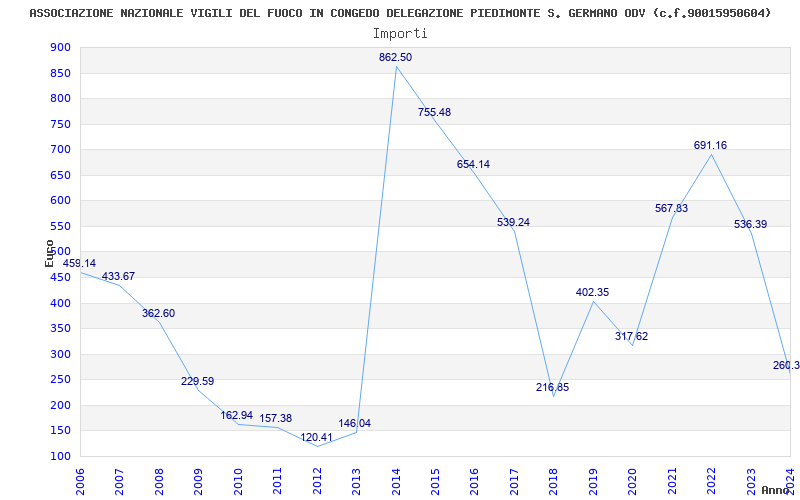Click the 654.14 value label
800x500 pixels.
[x=473, y=164]
